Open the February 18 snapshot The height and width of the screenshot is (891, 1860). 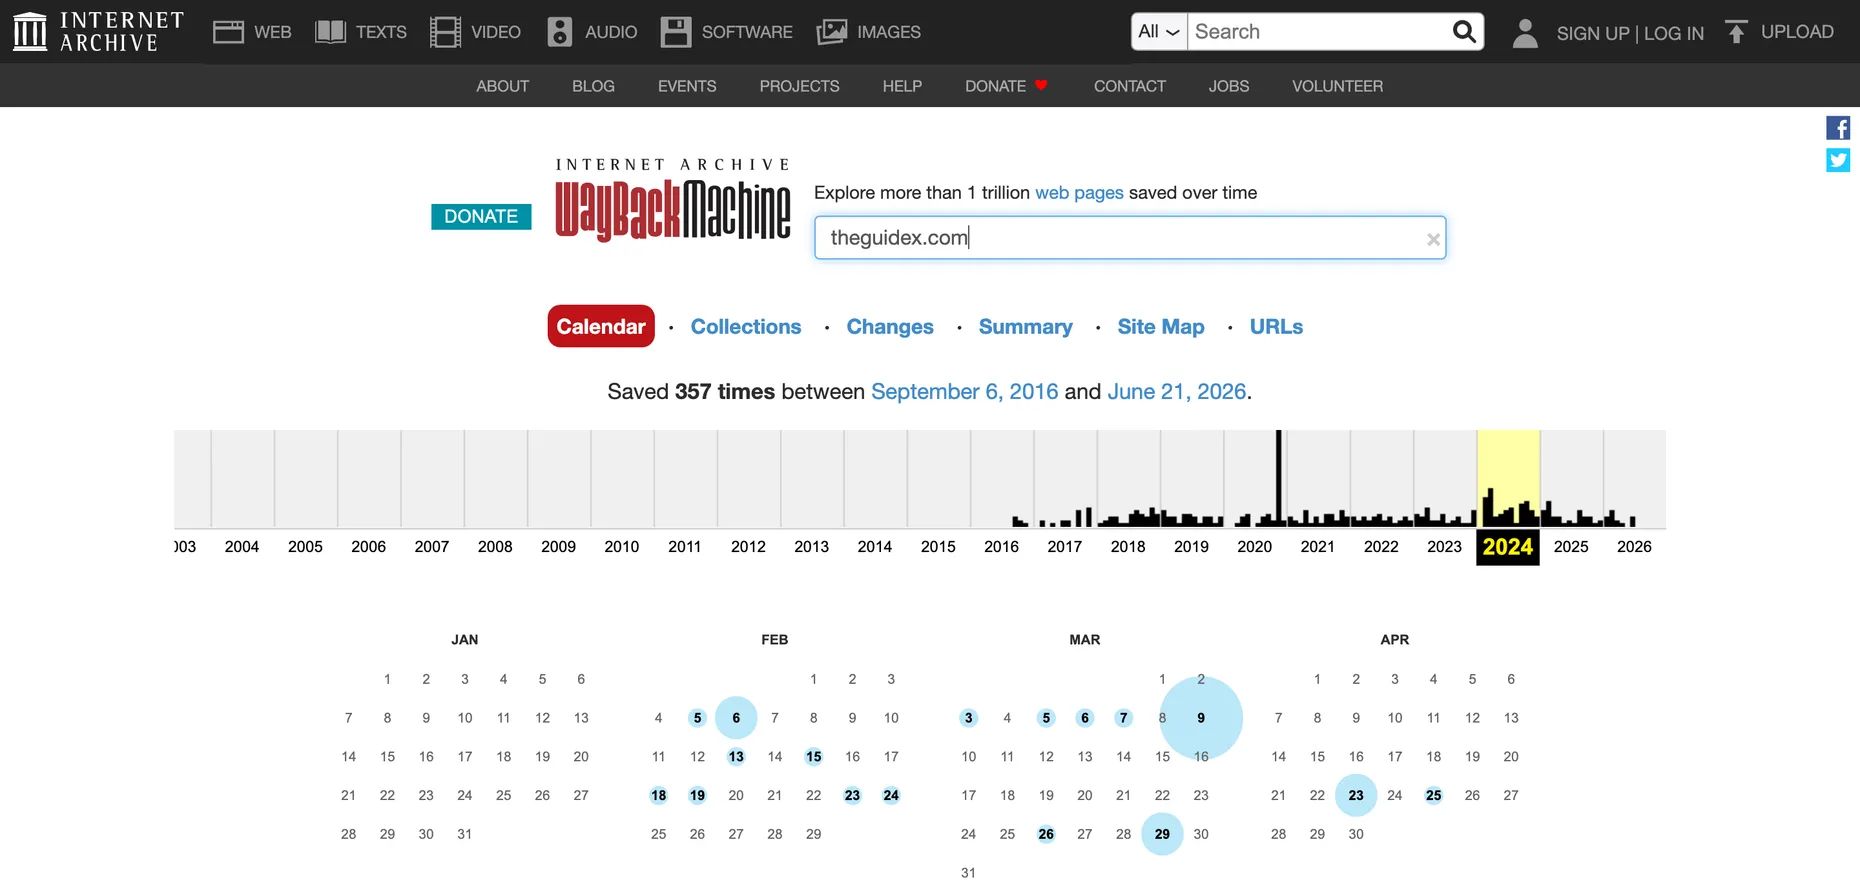pyautogui.click(x=658, y=796)
